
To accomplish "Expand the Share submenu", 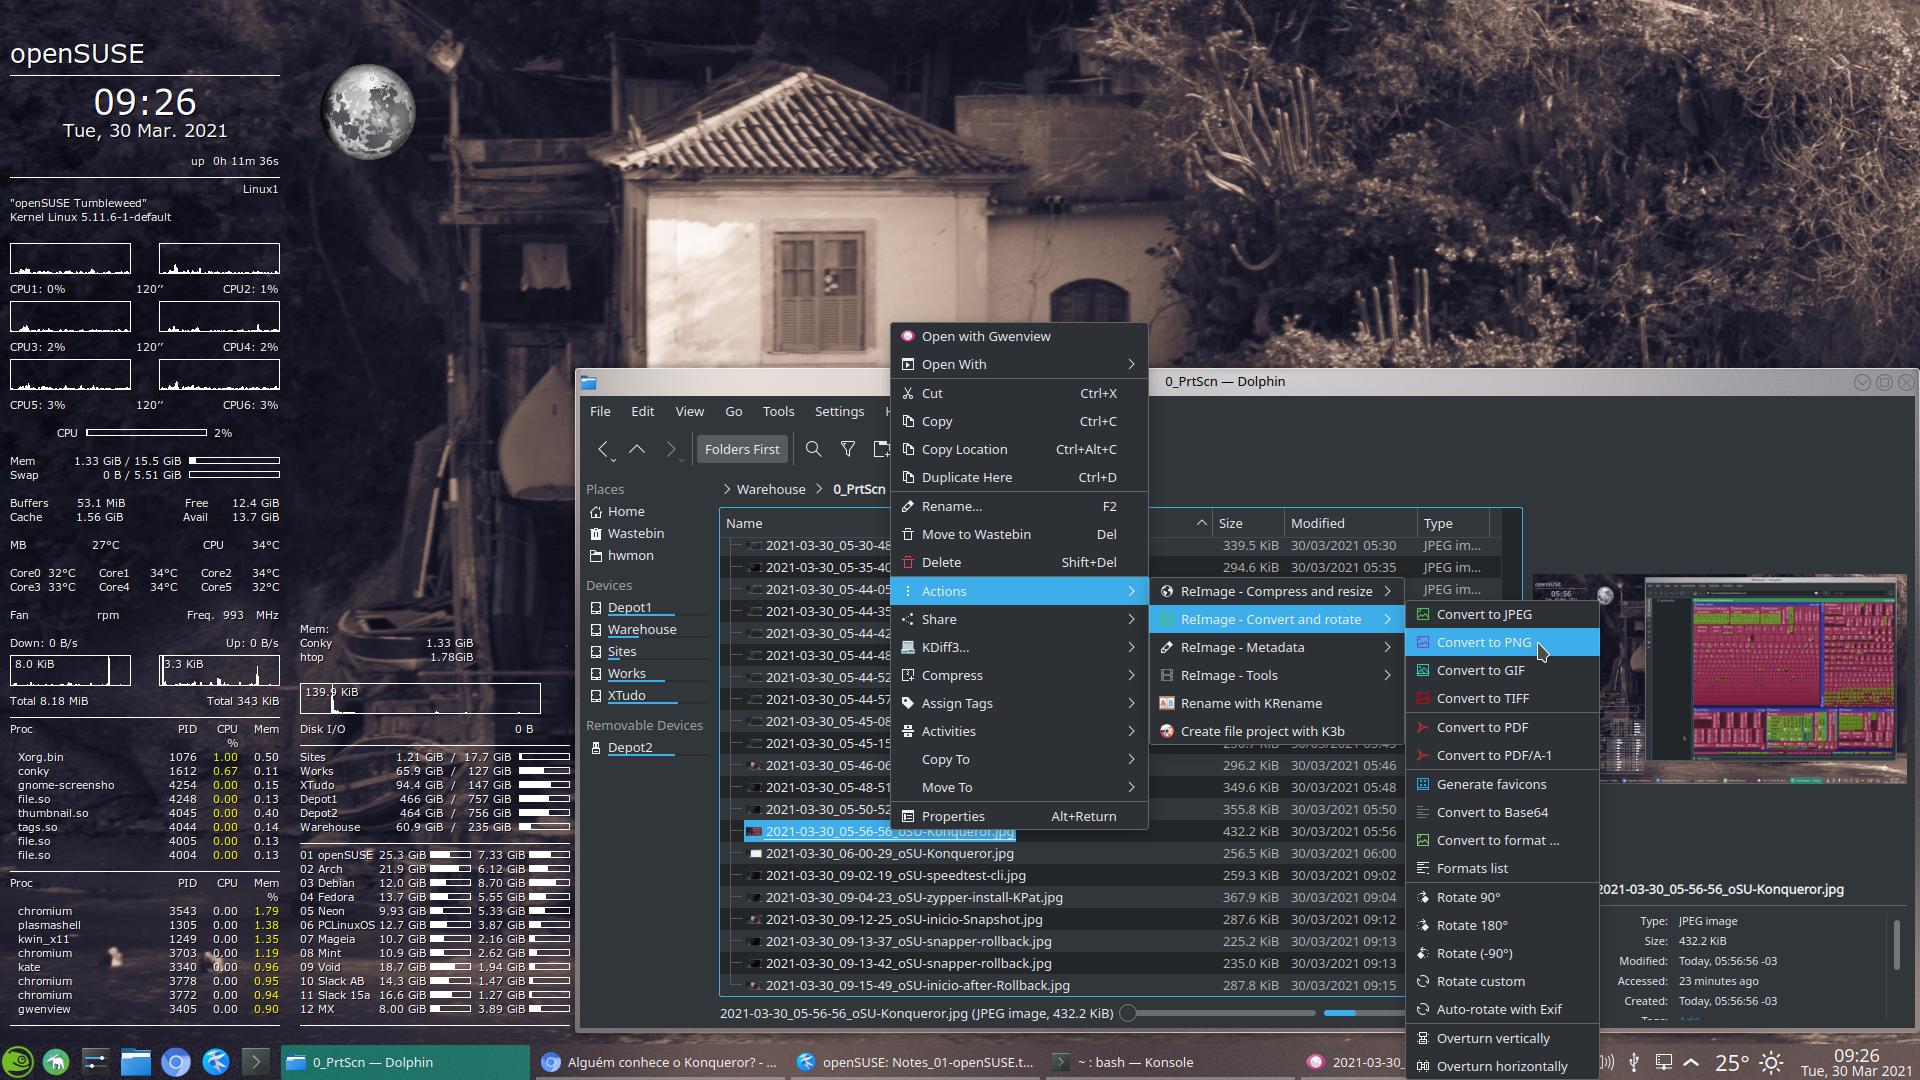I will (1019, 619).
